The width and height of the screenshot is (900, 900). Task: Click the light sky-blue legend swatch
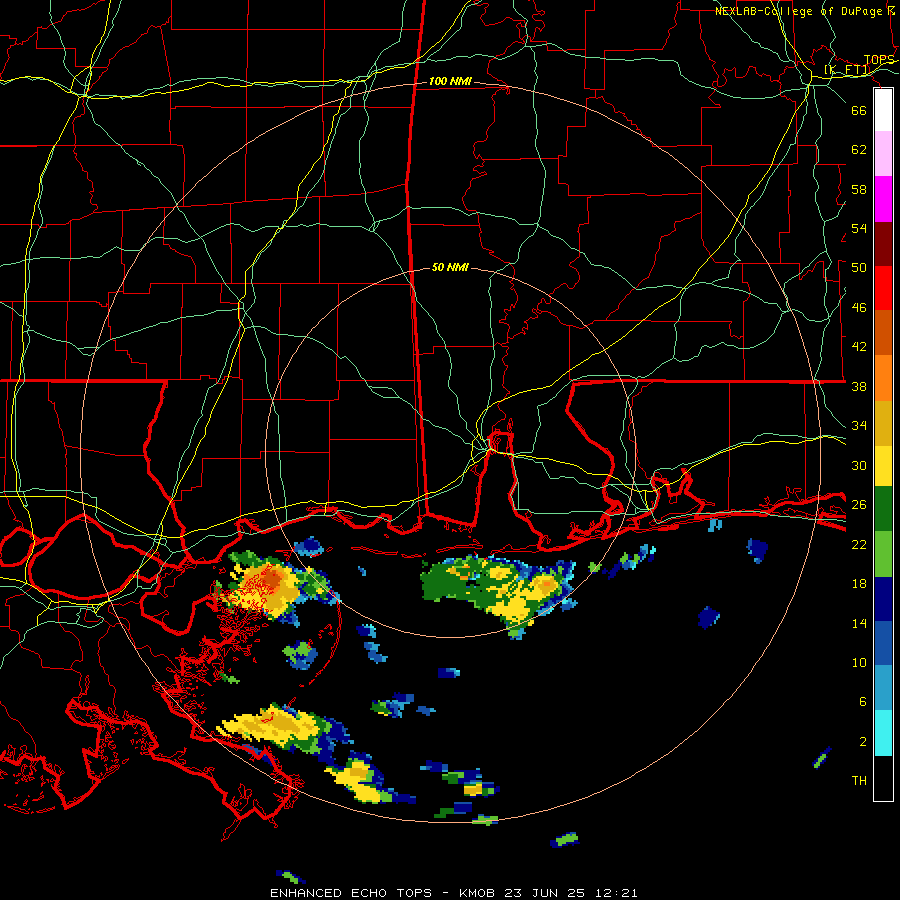pos(883,688)
